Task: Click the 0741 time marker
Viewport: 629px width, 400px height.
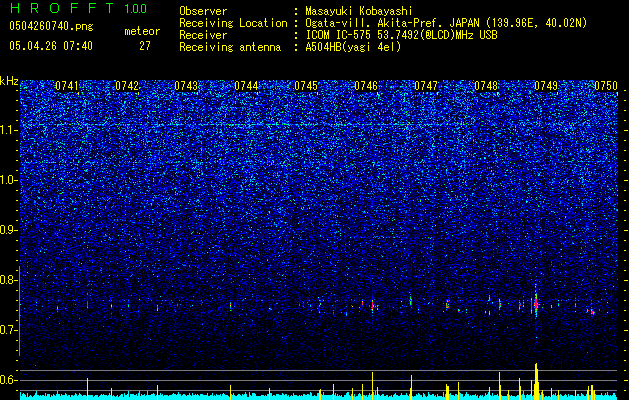Action: [67, 86]
